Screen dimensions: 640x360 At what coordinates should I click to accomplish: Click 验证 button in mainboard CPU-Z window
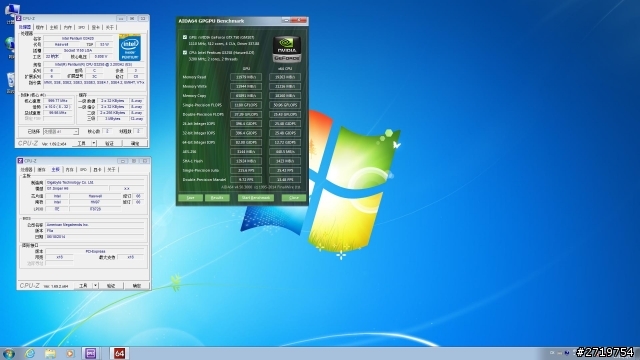click(x=111, y=286)
